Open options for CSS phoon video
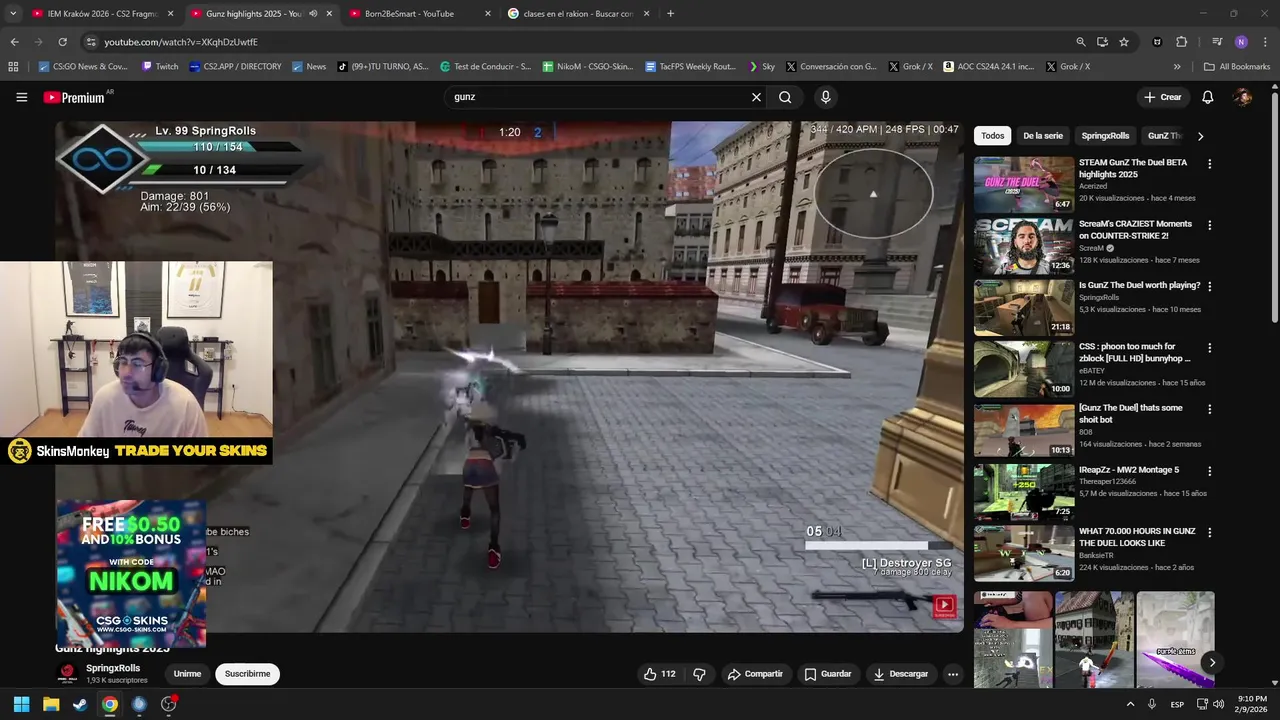 pos(1209,348)
